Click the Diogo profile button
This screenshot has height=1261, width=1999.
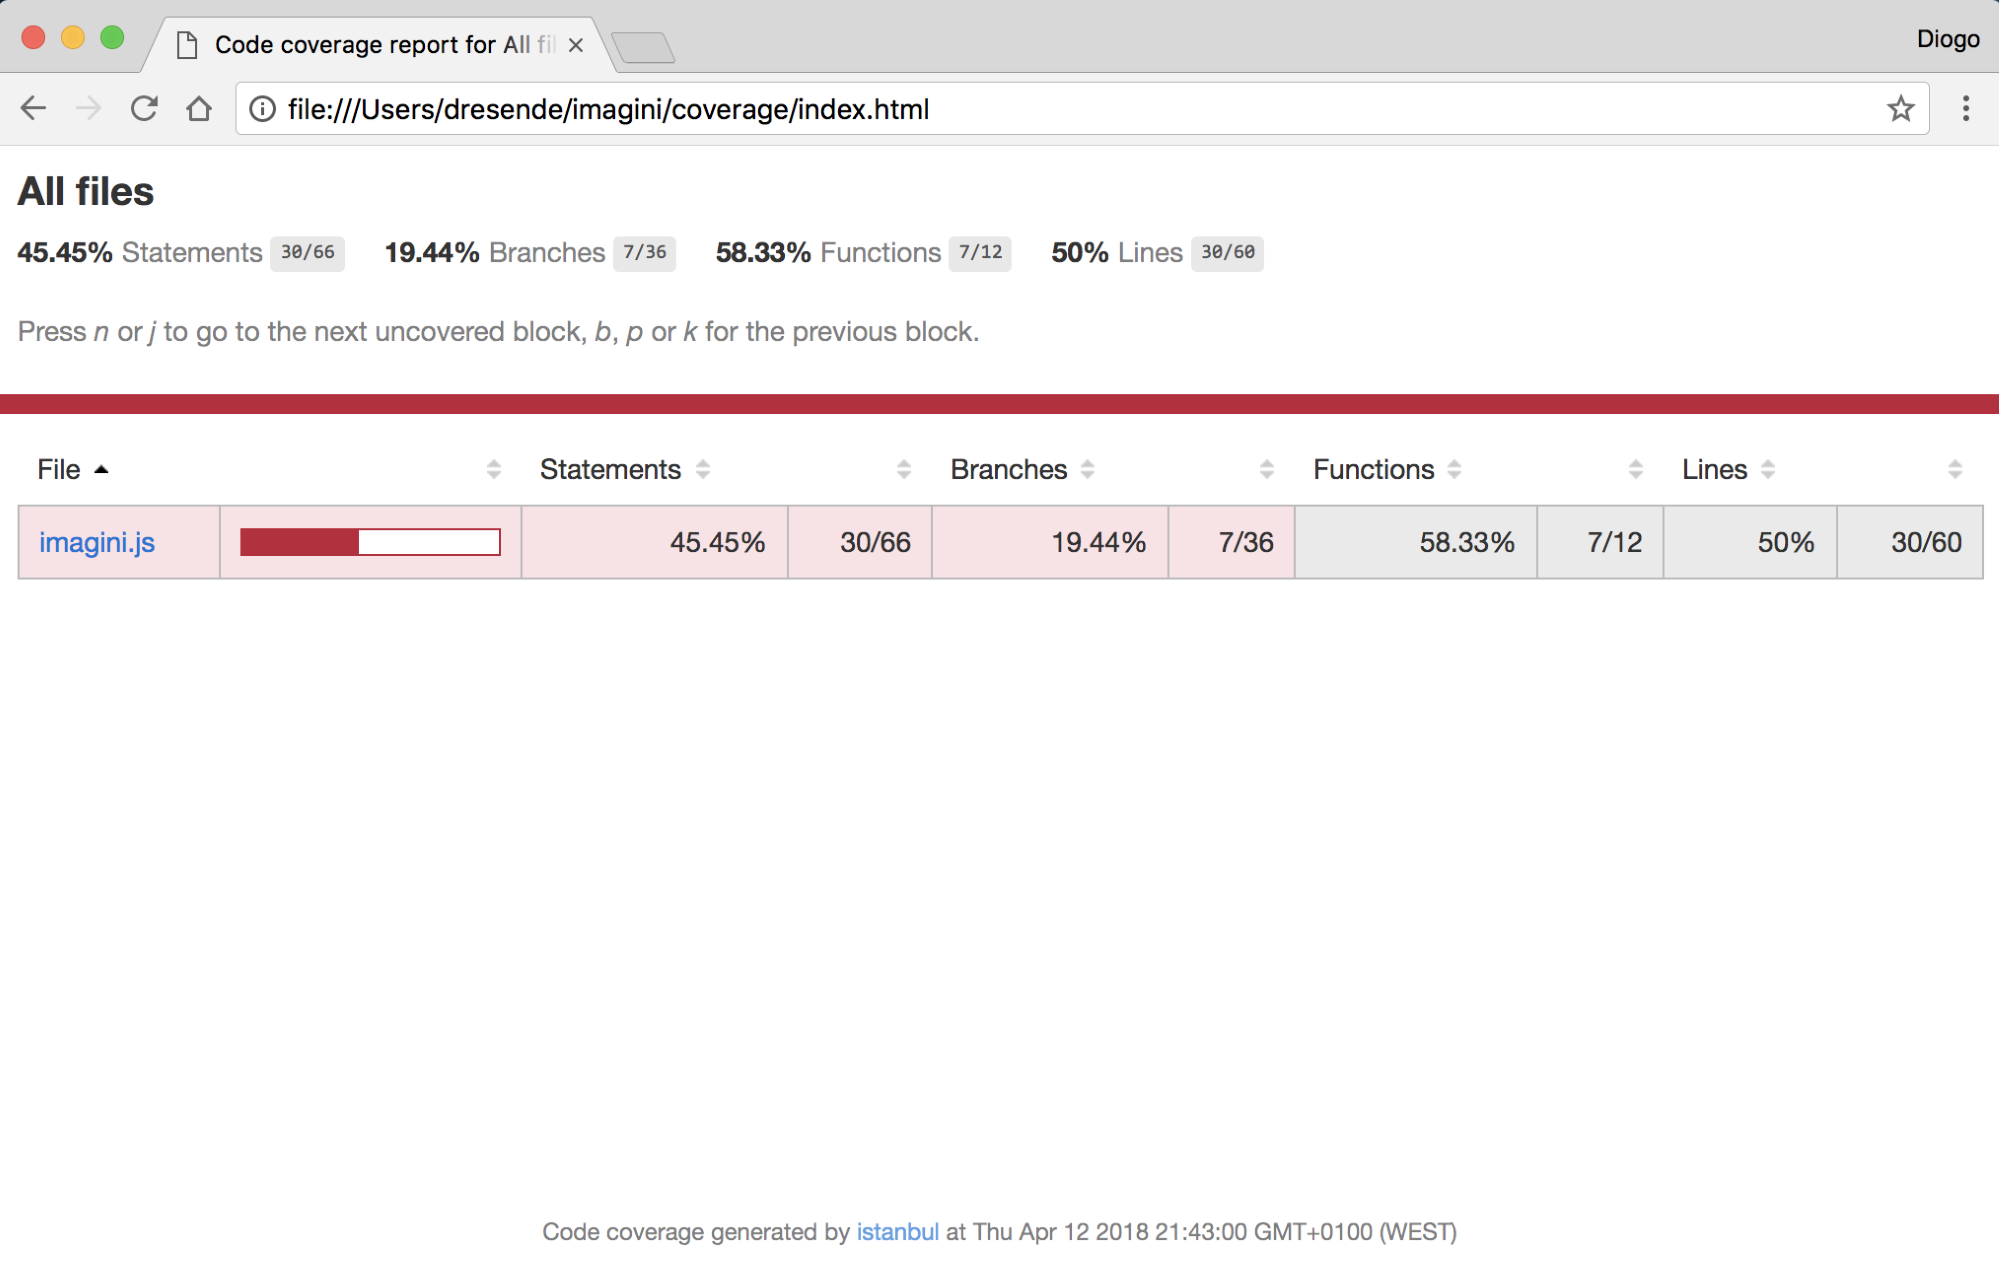click(x=1947, y=39)
